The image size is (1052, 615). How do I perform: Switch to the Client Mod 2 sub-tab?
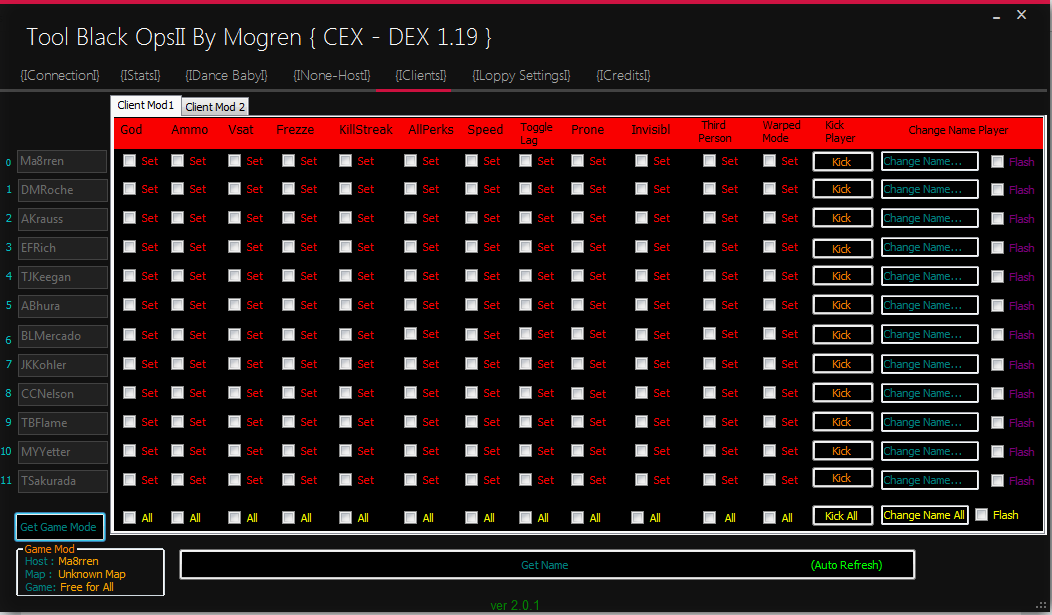point(215,107)
